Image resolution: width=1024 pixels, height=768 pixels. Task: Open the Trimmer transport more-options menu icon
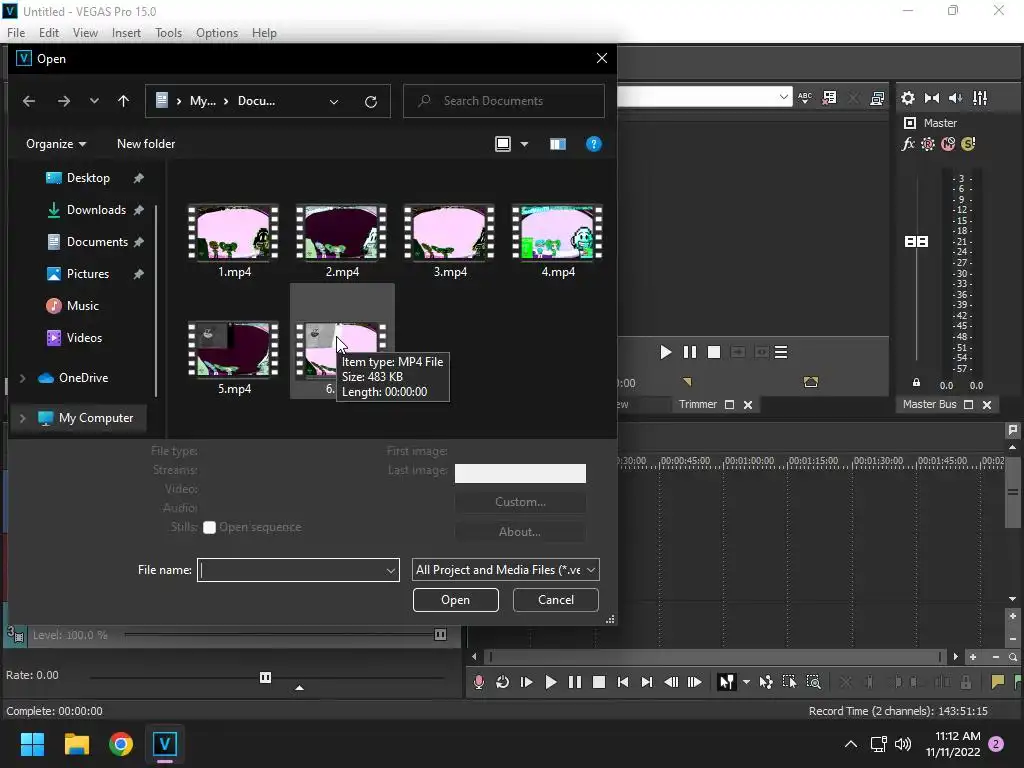pos(781,353)
